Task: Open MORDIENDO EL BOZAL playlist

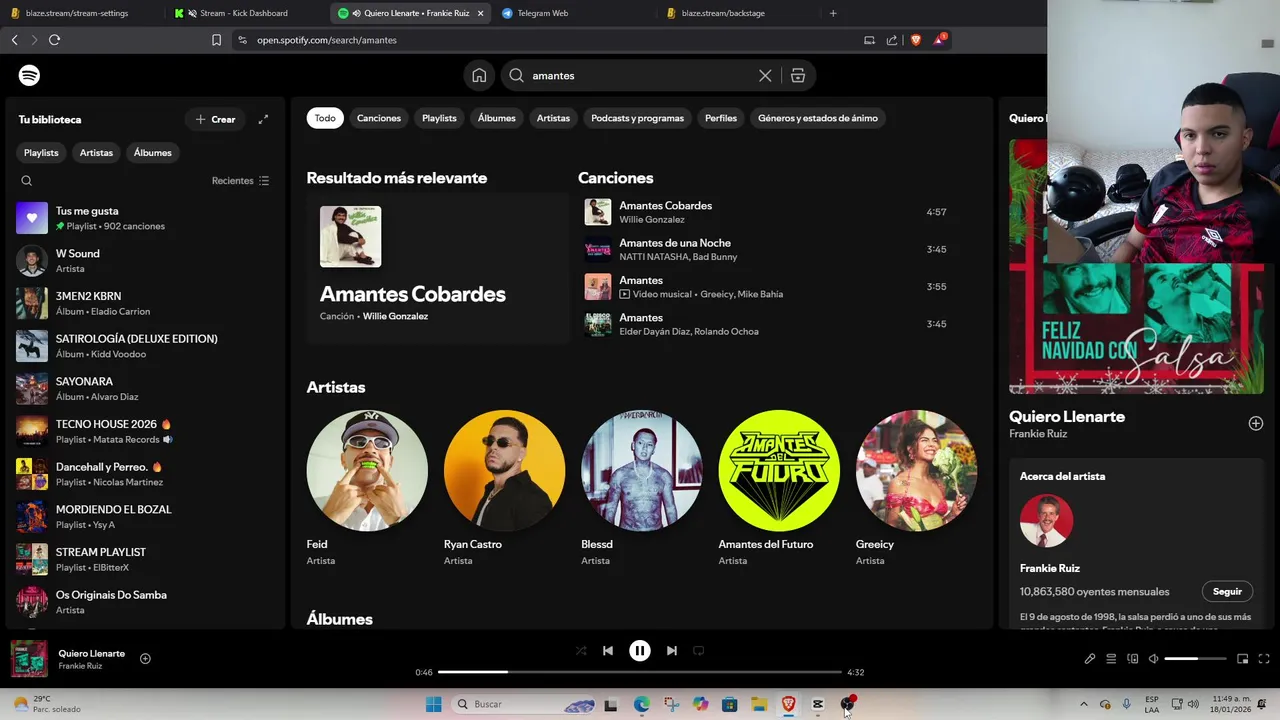Action: click(145, 517)
